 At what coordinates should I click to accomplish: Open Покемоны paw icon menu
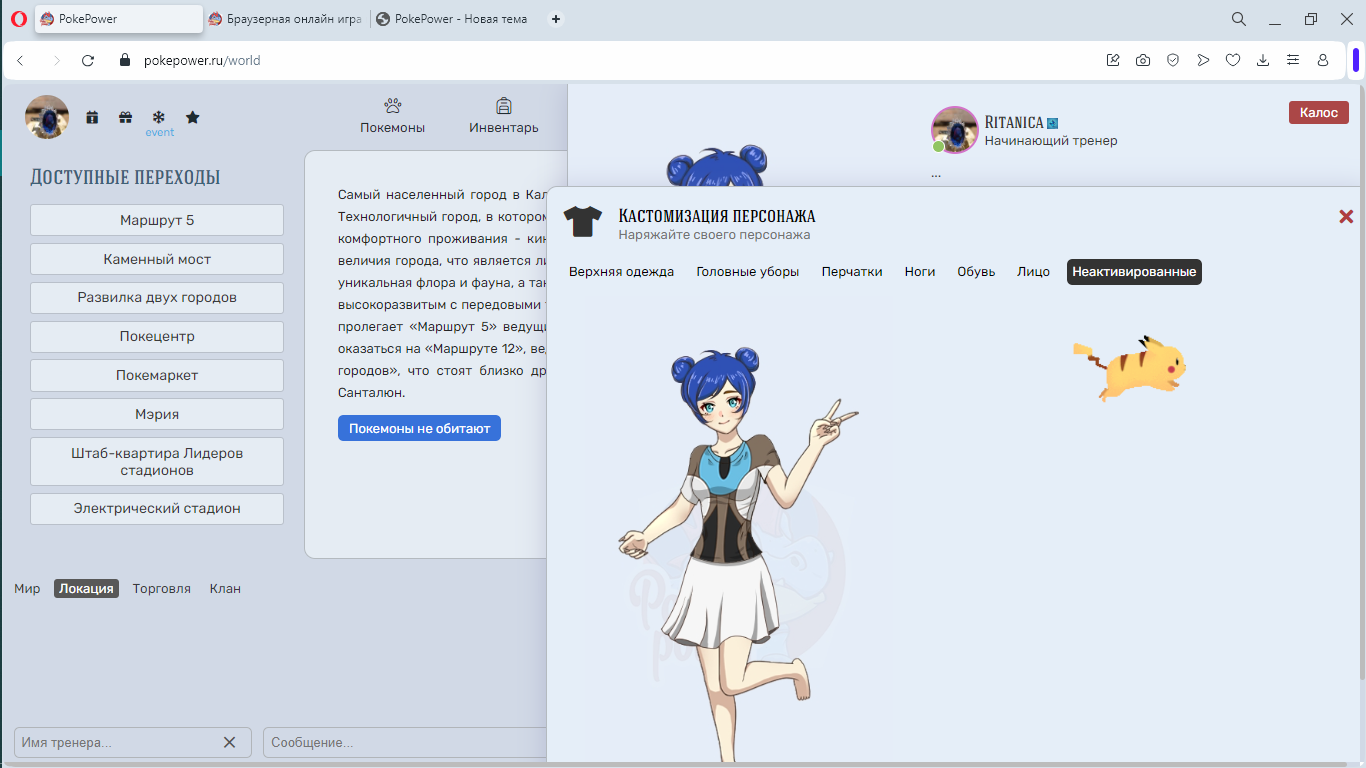392,106
